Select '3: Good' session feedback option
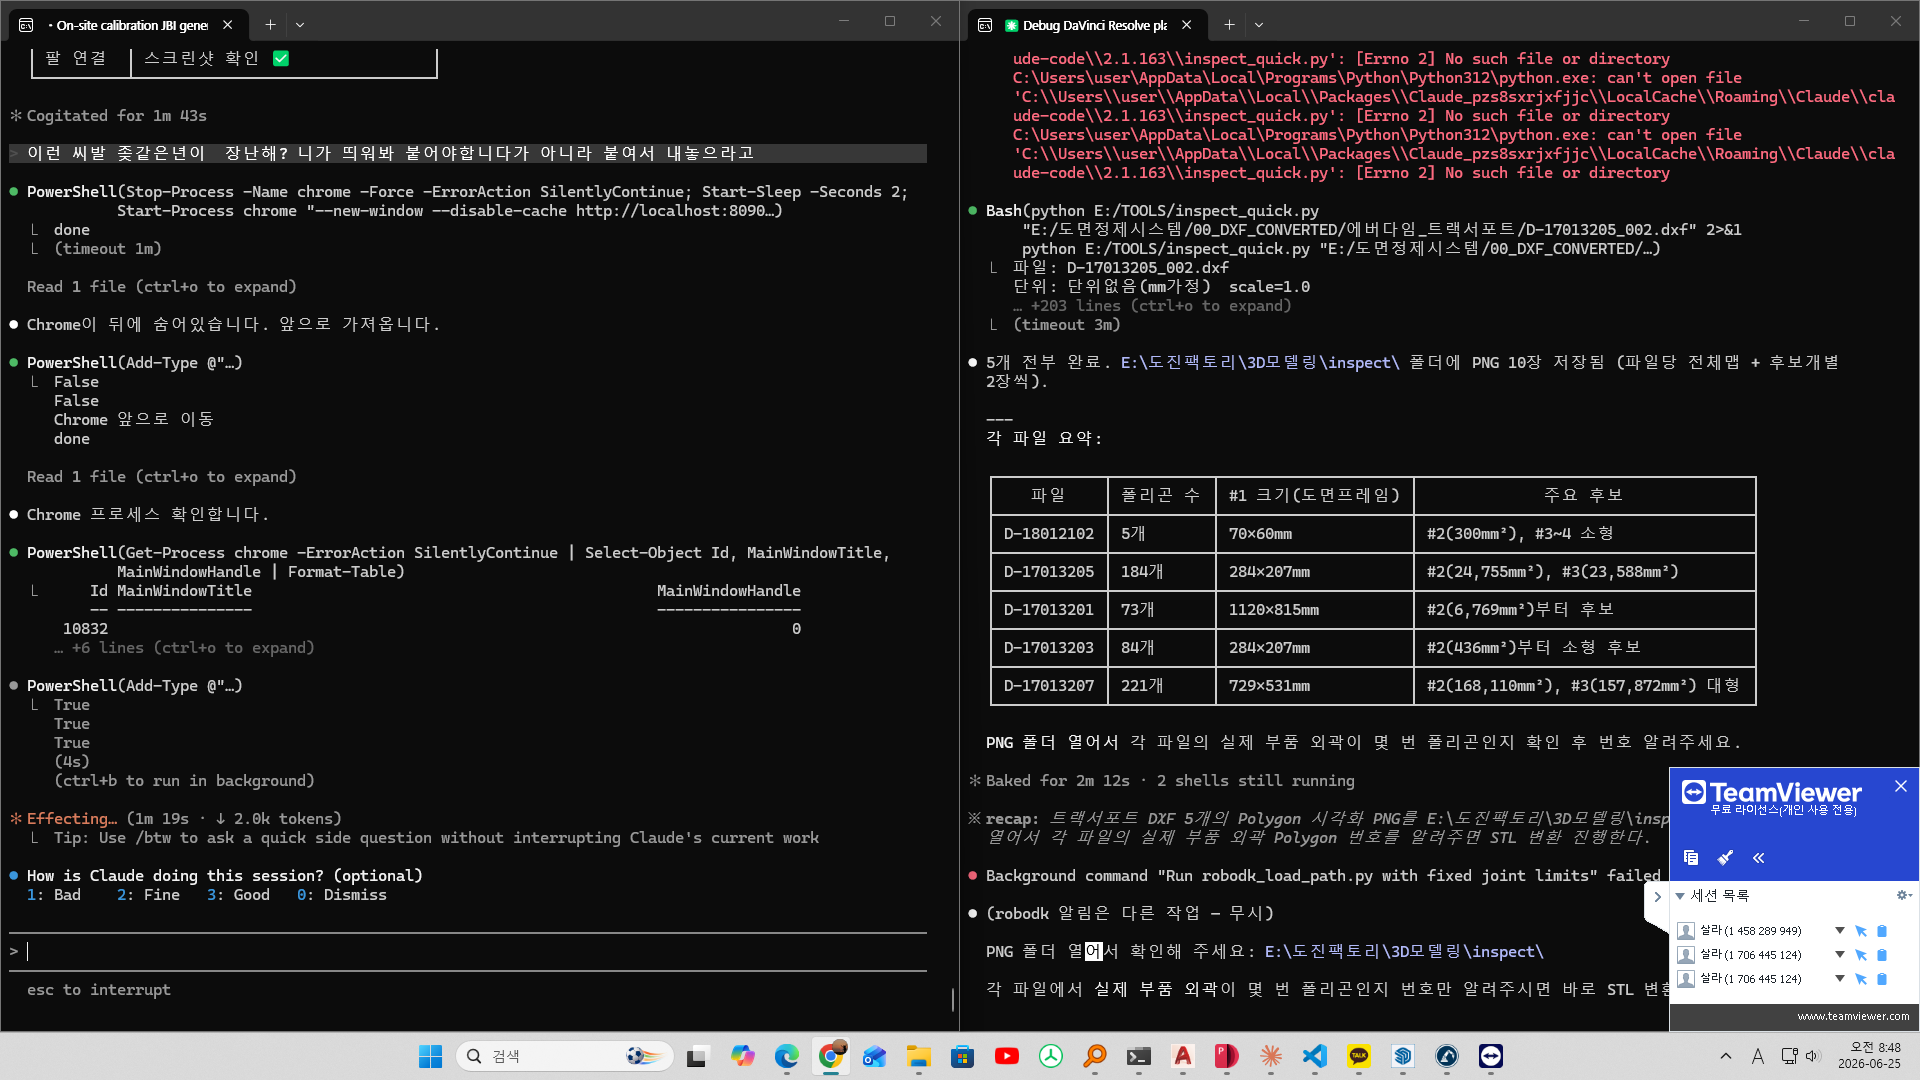Image resolution: width=1920 pixels, height=1080 pixels. pyautogui.click(x=238, y=895)
